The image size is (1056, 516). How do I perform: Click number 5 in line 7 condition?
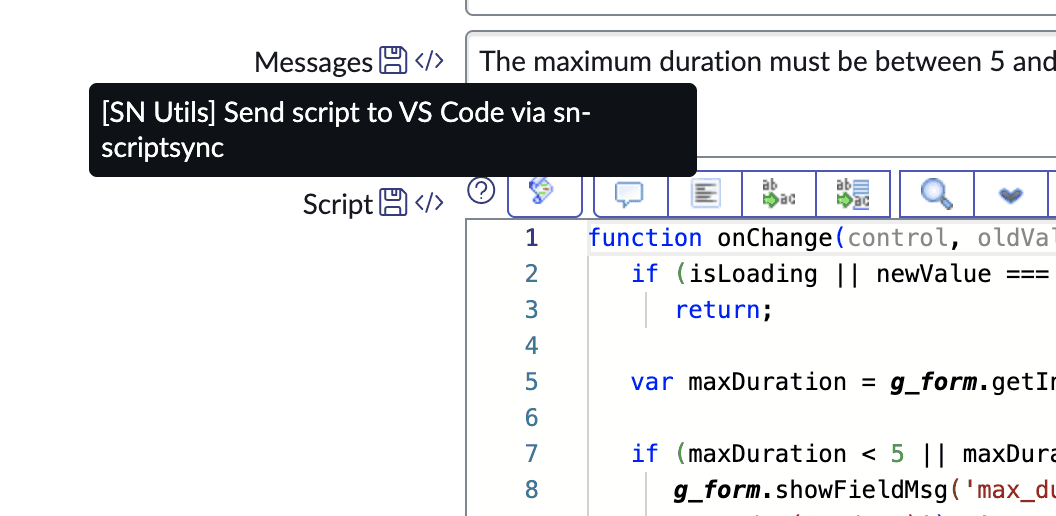[x=897, y=454]
